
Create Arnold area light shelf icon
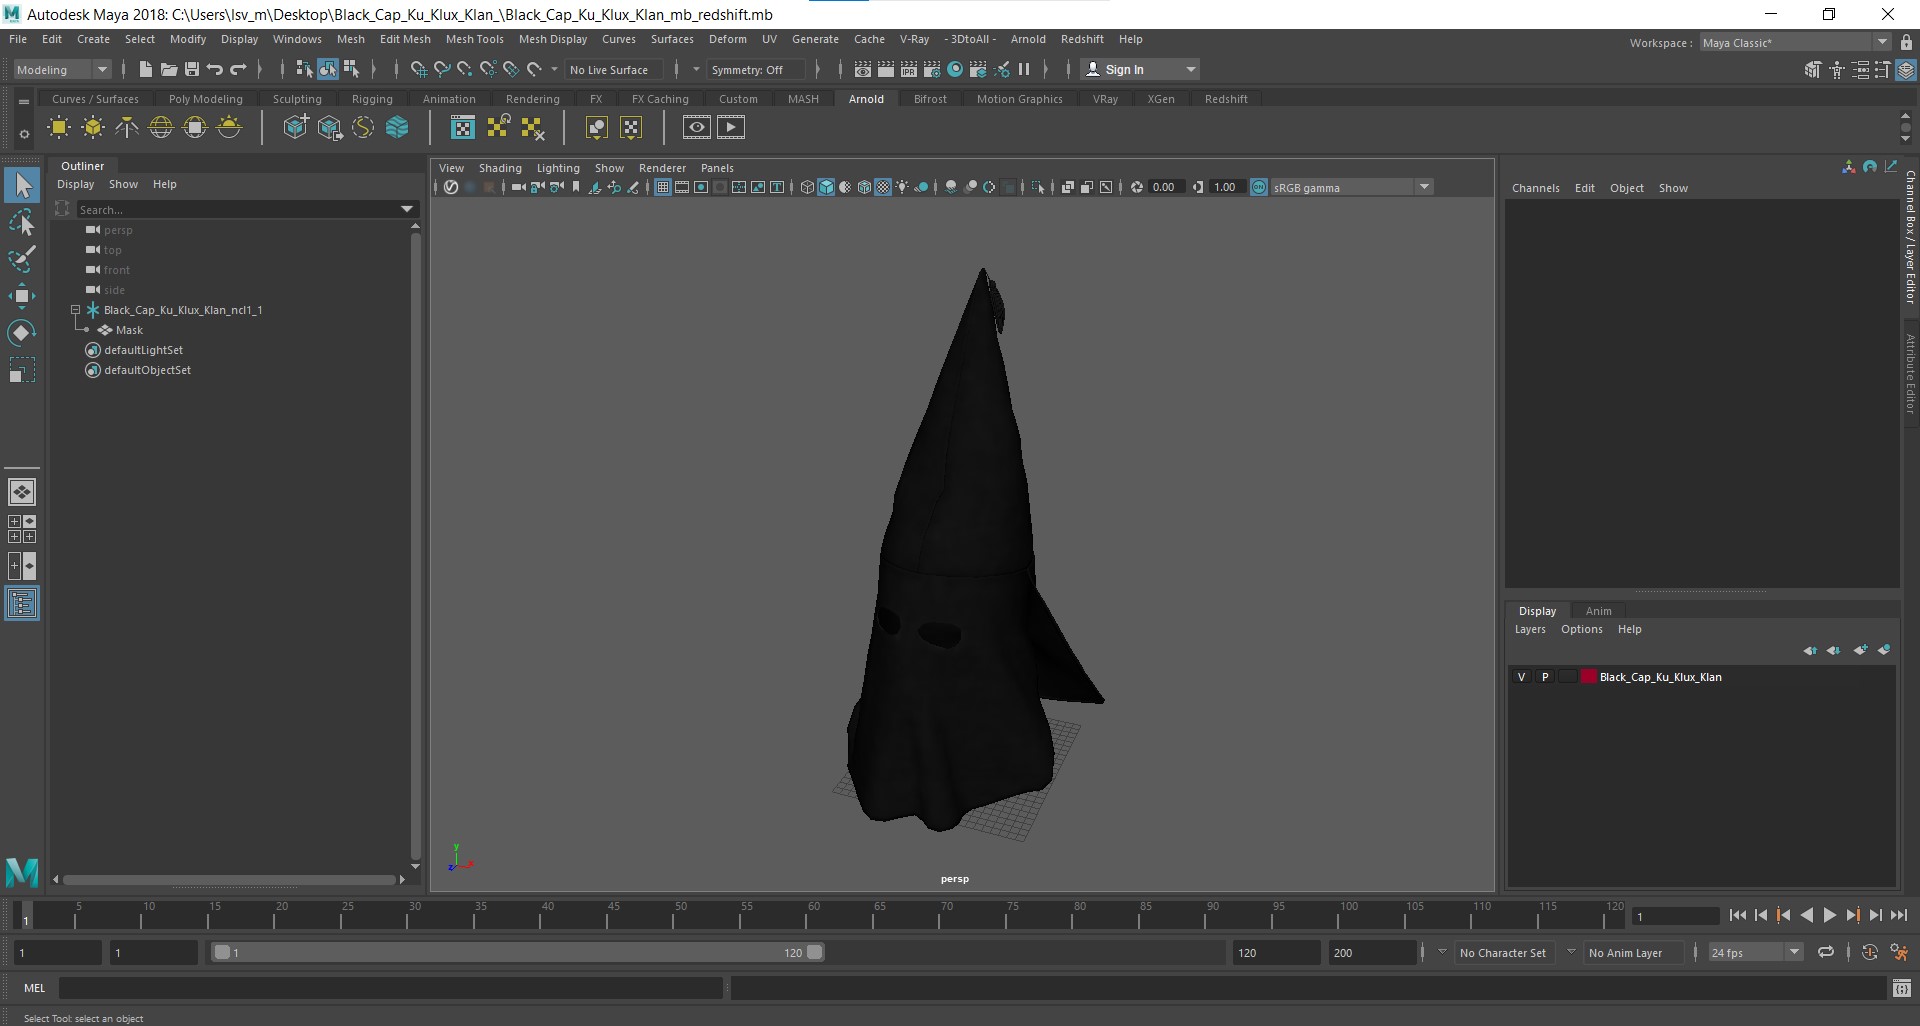click(59, 127)
